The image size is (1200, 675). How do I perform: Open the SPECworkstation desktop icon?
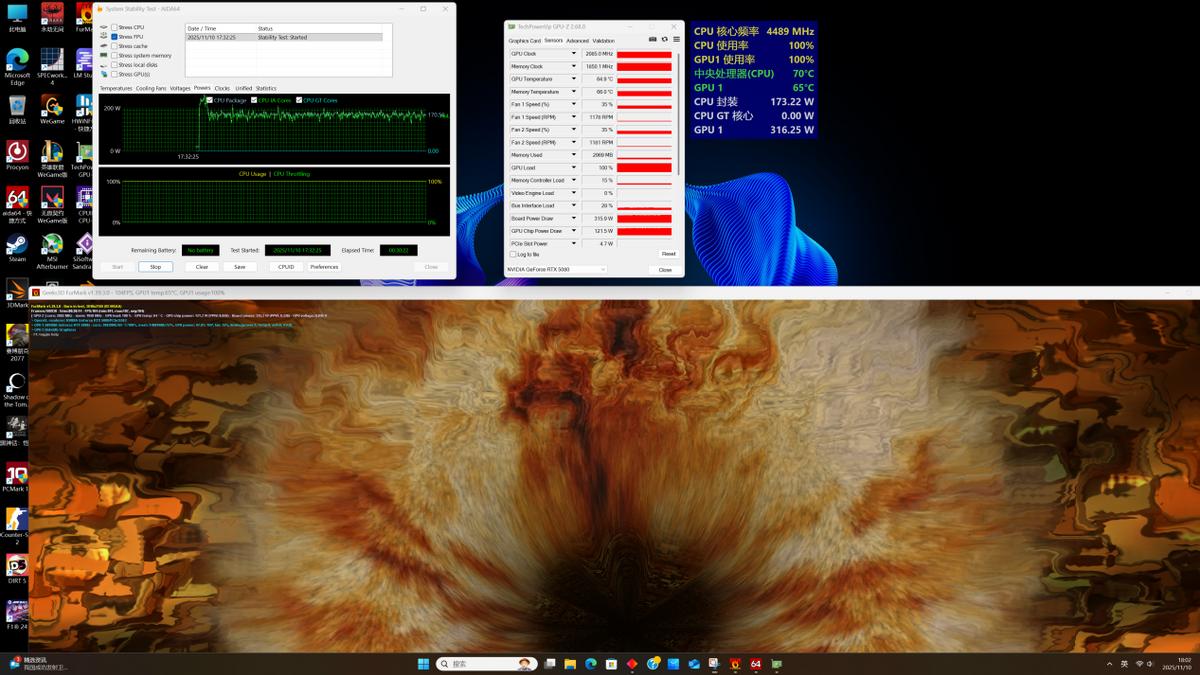pyautogui.click(x=52, y=65)
